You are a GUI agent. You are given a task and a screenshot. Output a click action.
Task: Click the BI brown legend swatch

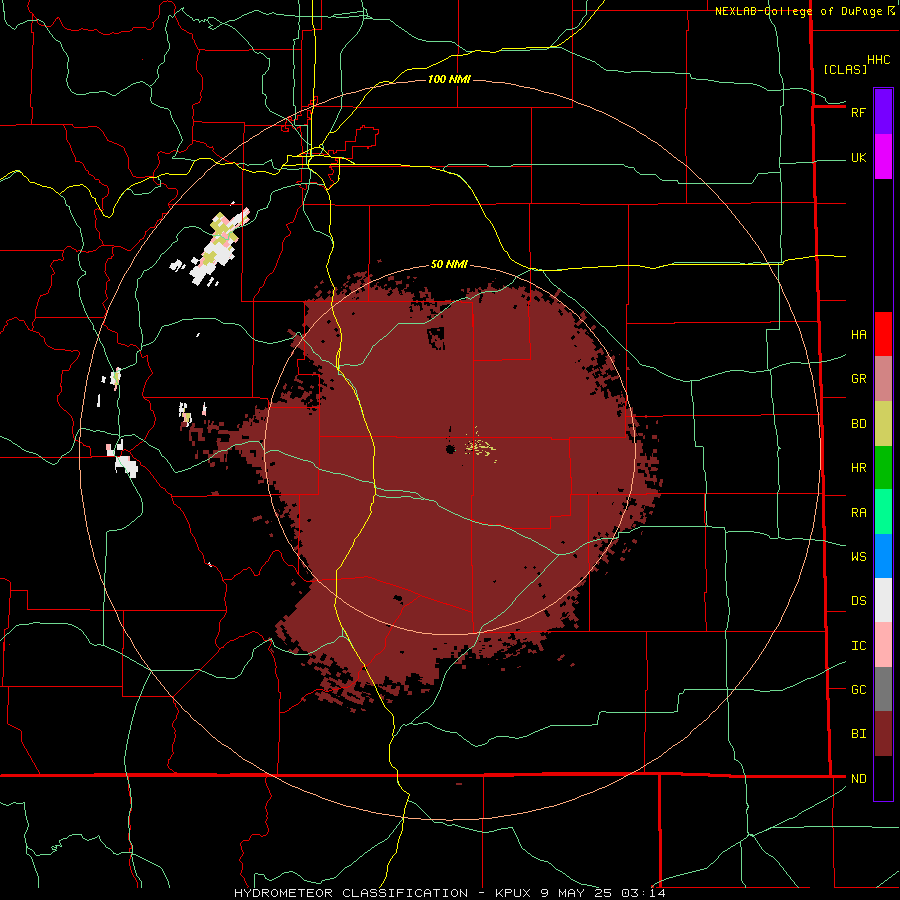coord(883,734)
